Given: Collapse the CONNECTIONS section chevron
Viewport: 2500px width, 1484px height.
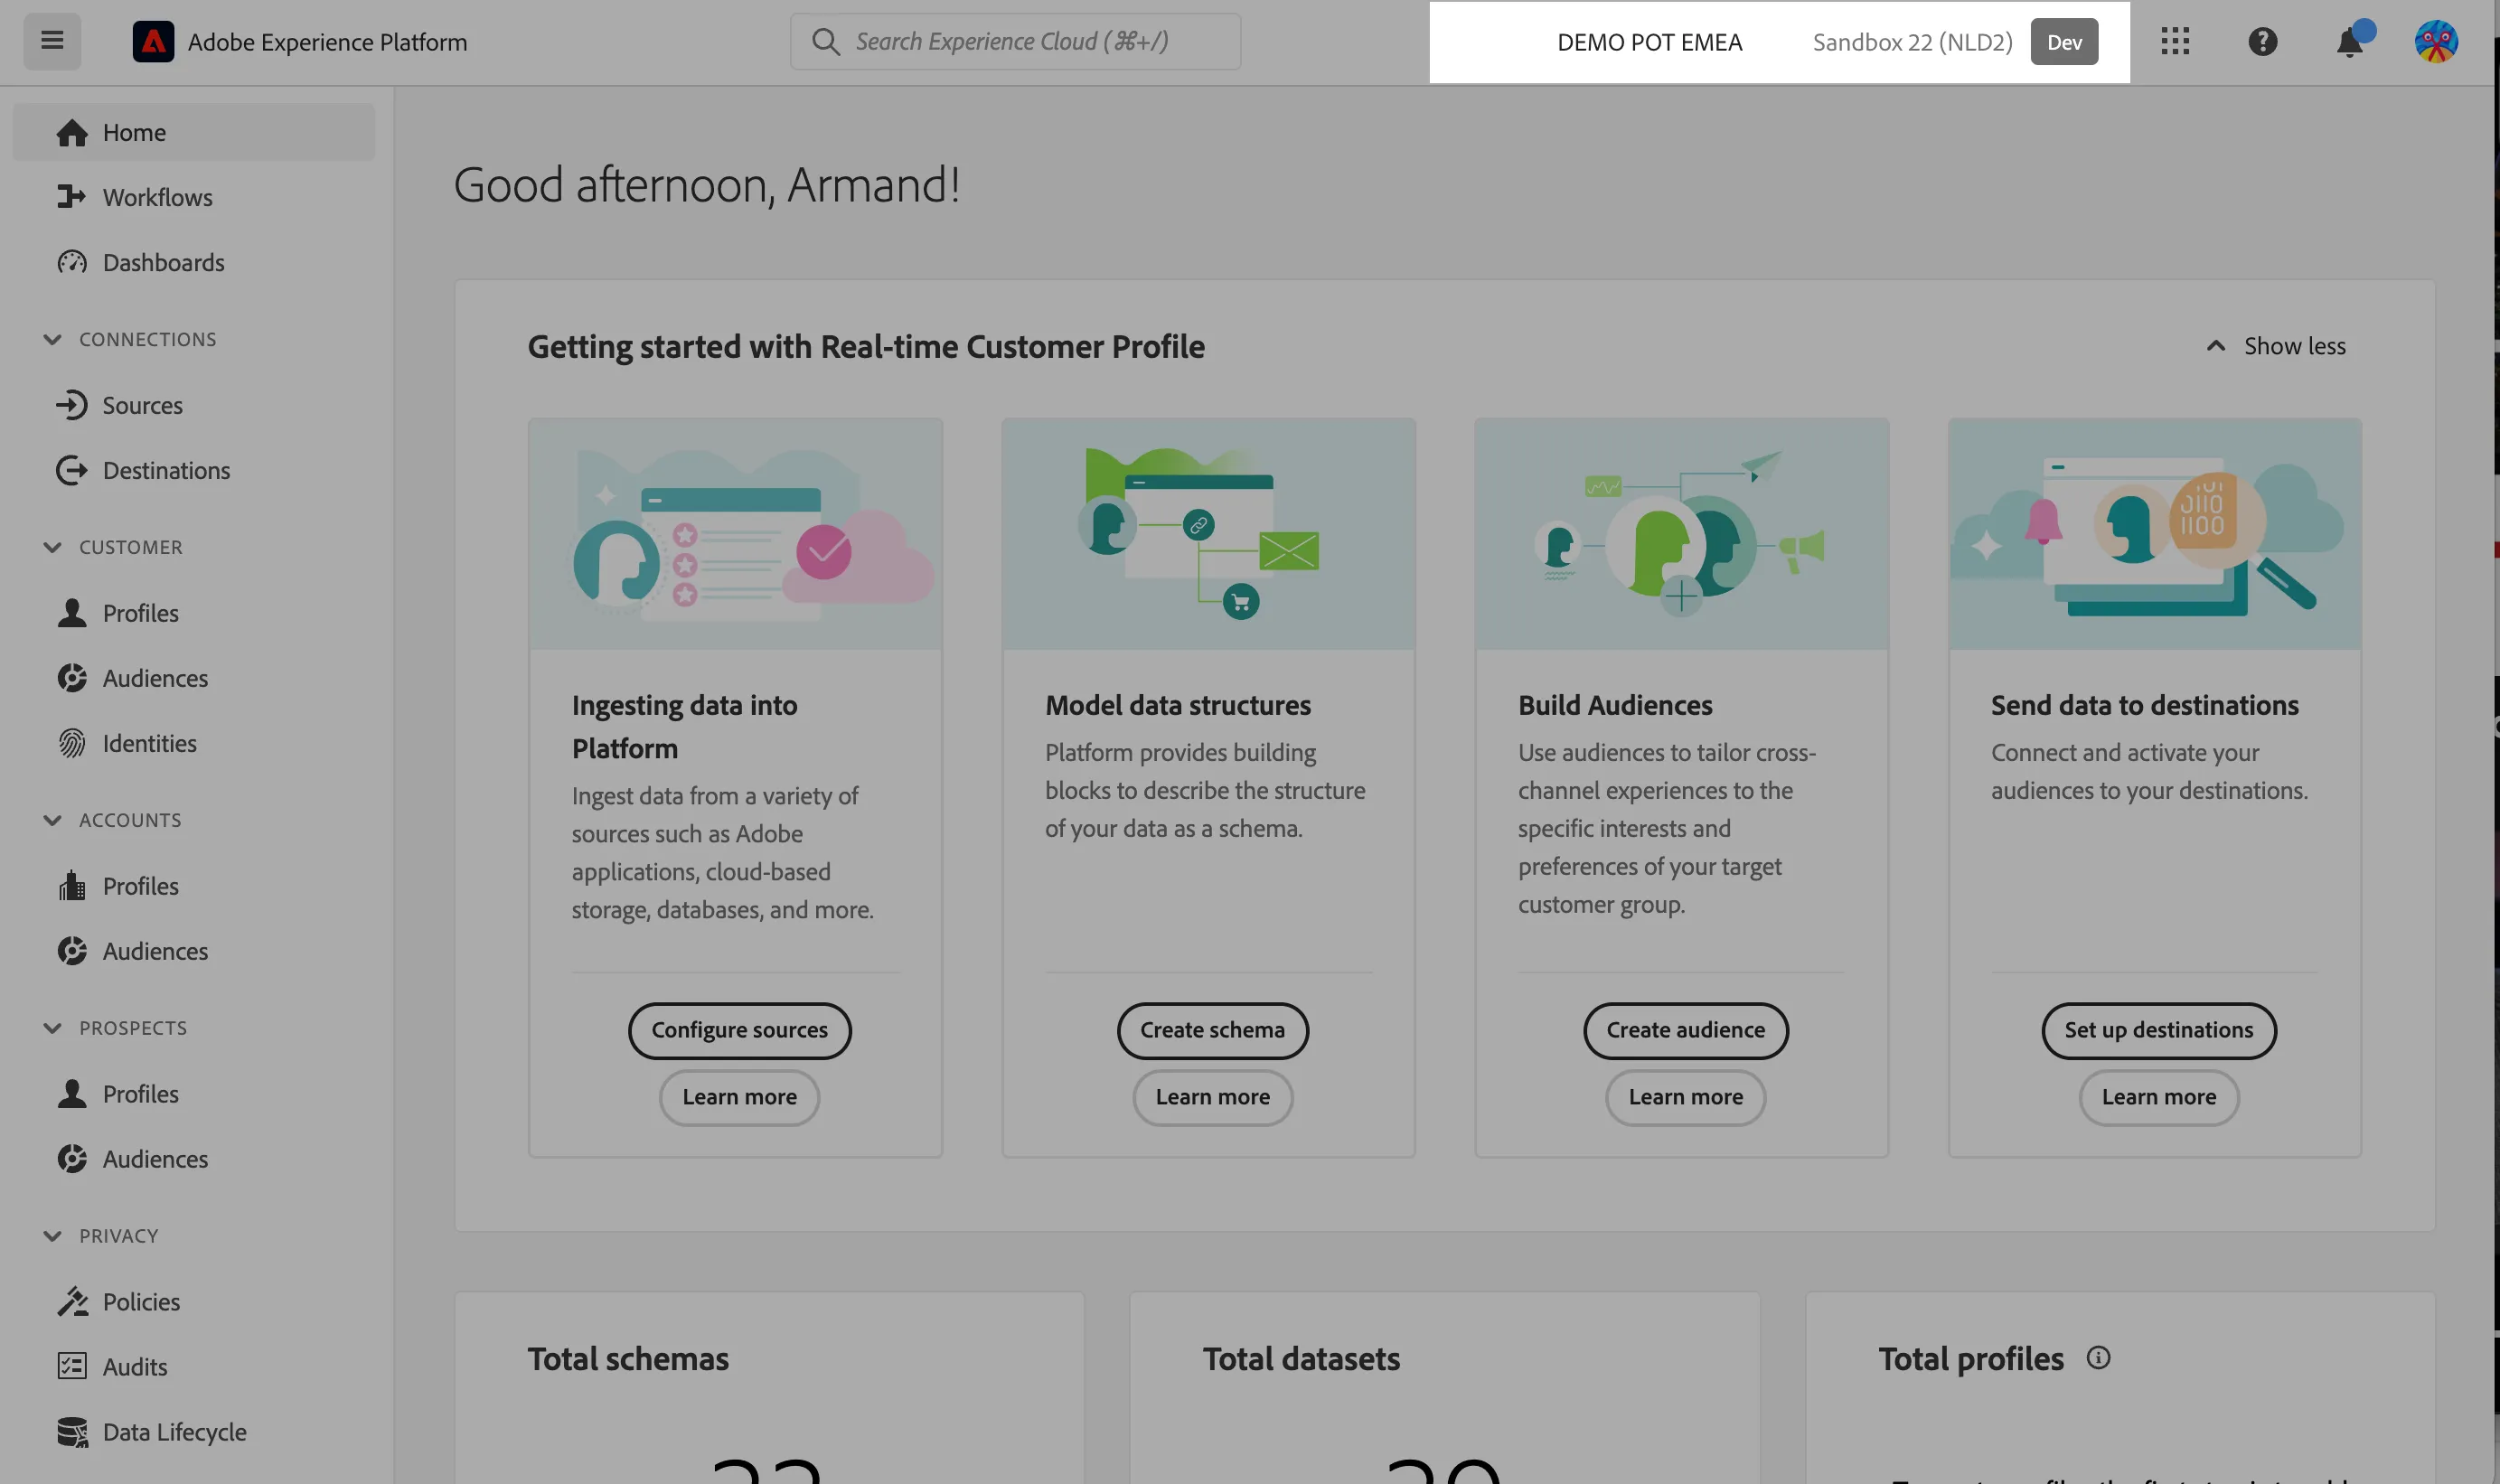Looking at the screenshot, I should click(x=52, y=339).
